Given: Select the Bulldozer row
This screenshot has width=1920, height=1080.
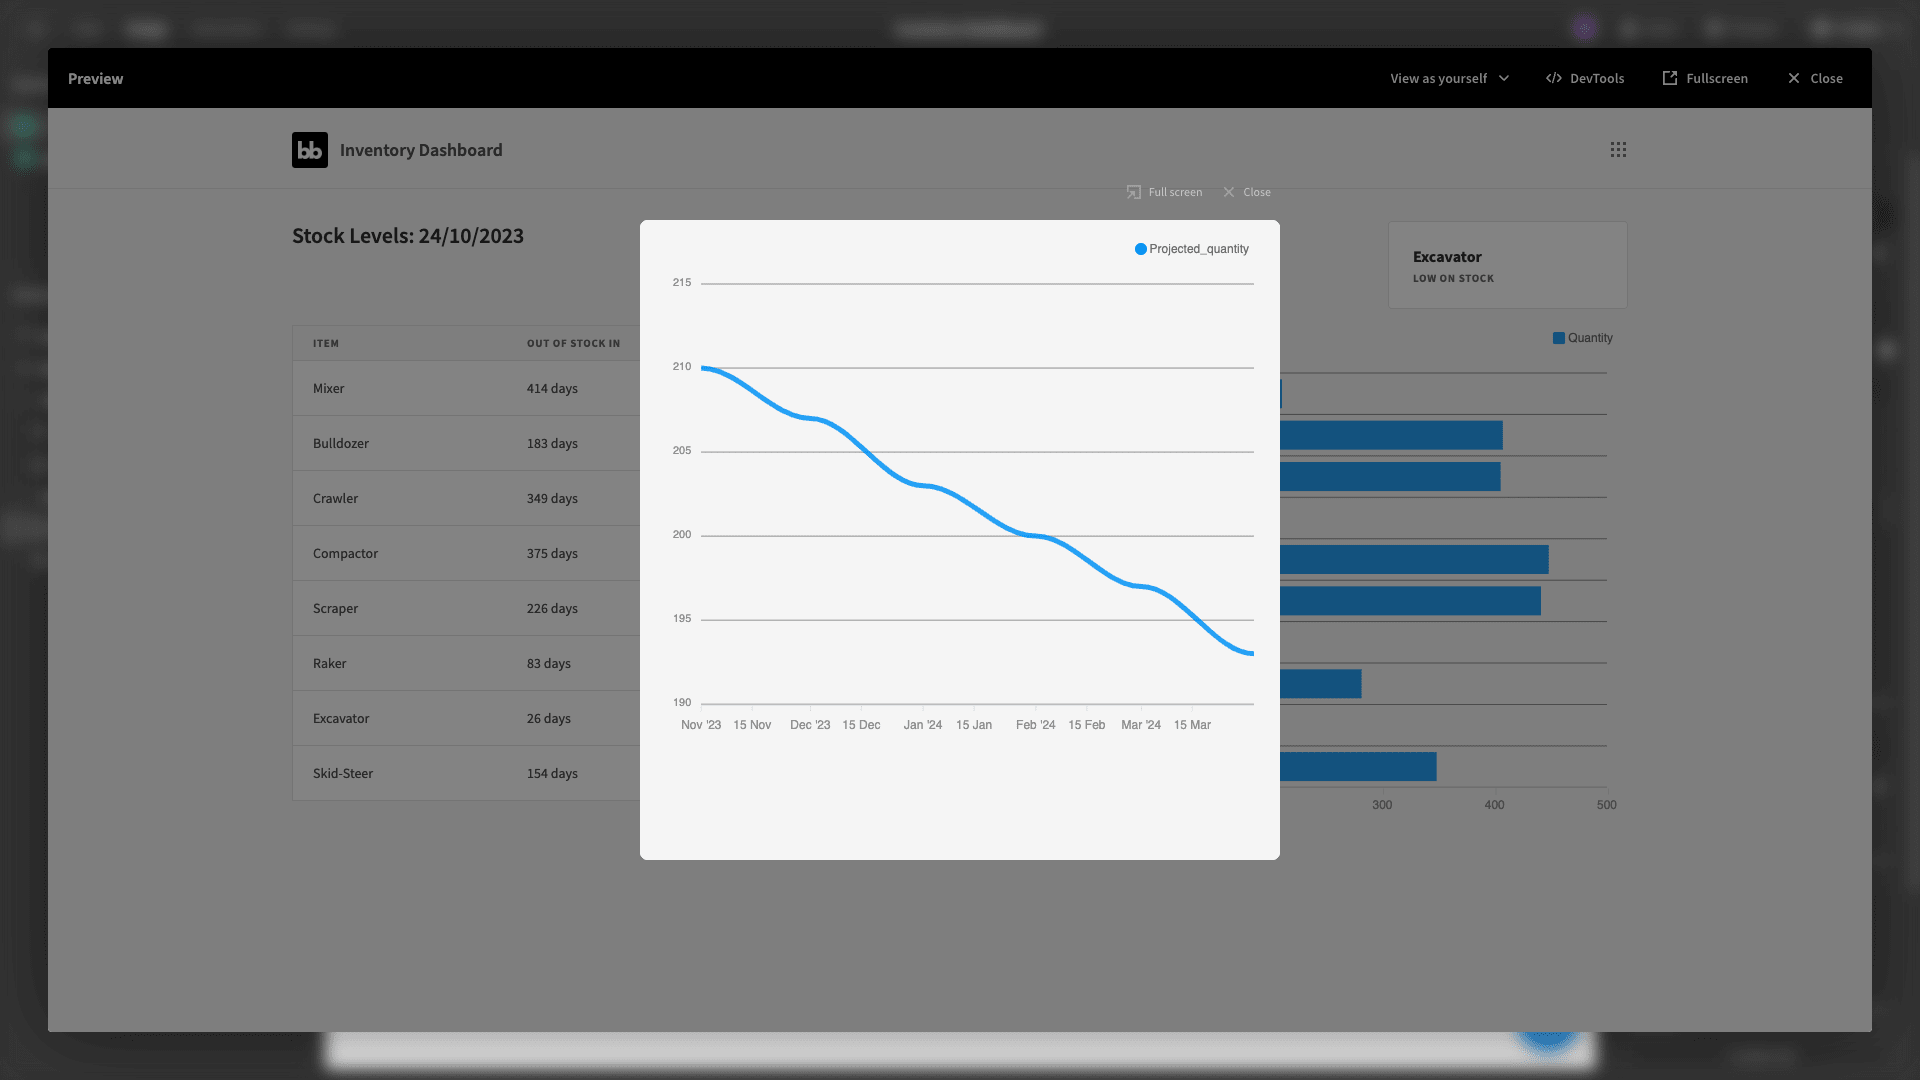Looking at the screenshot, I should (466, 443).
